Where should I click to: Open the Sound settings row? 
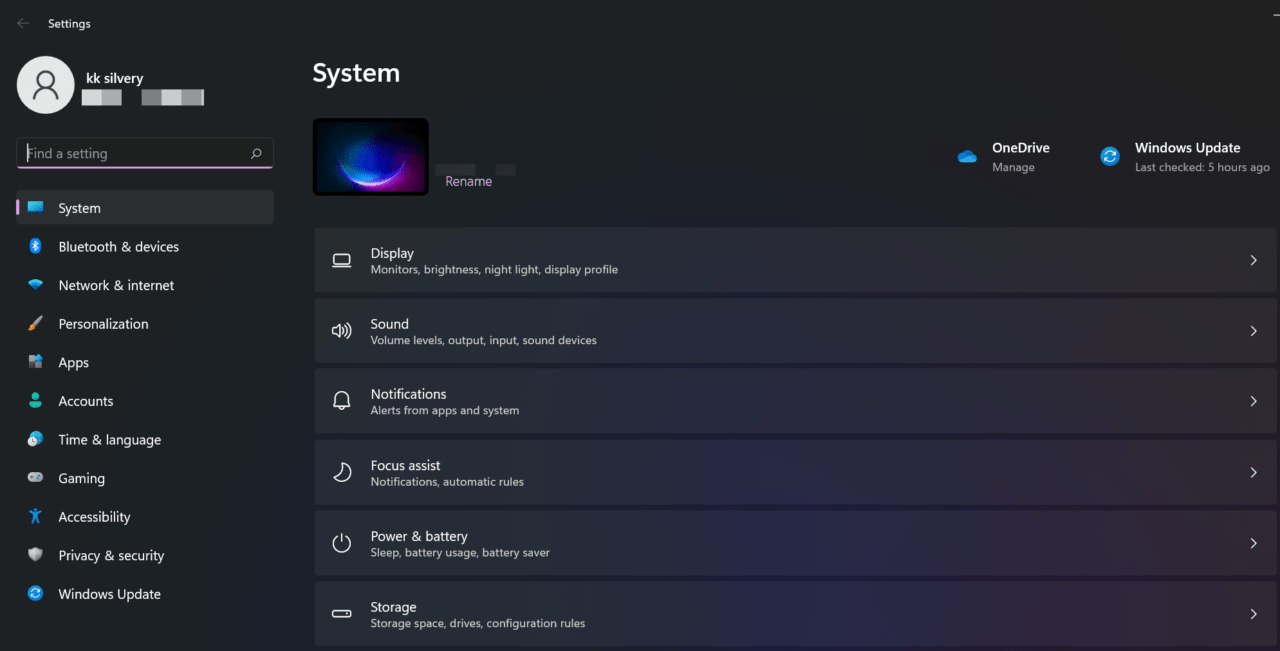click(x=796, y=331)
